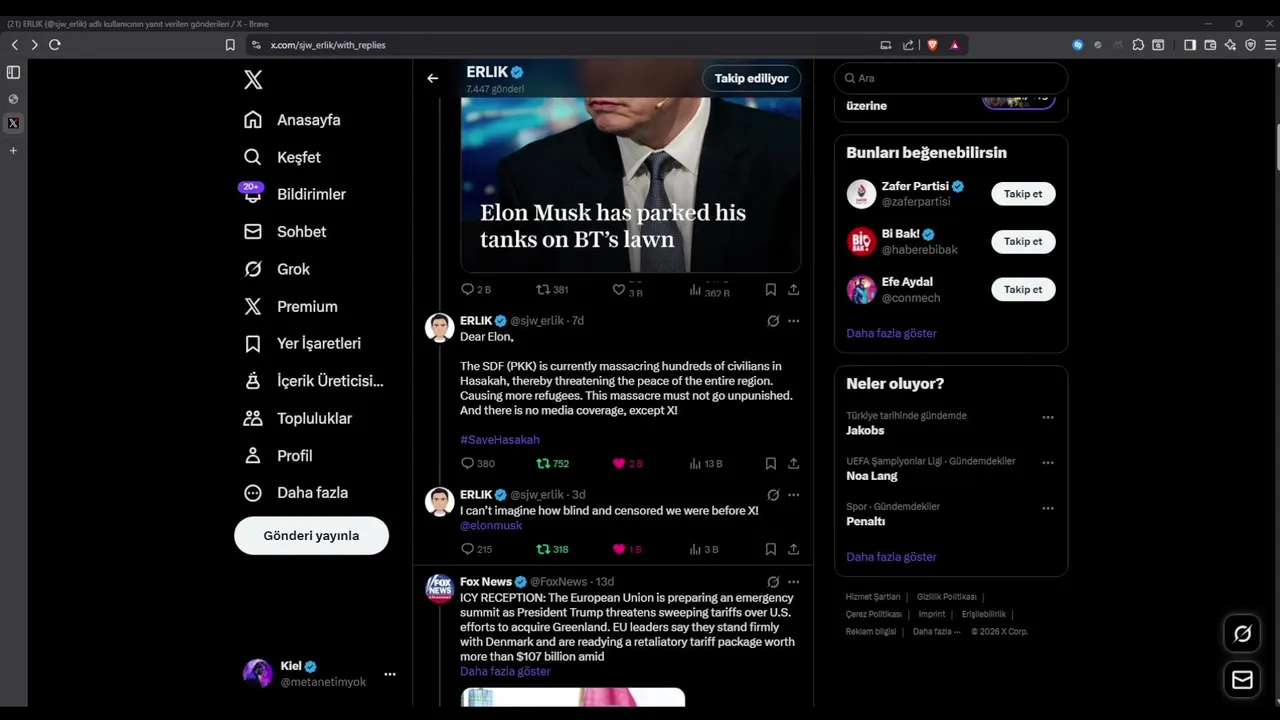Like the Elon Musk BT post
This screenshot has height=720, width=1280.
(627, 289)
